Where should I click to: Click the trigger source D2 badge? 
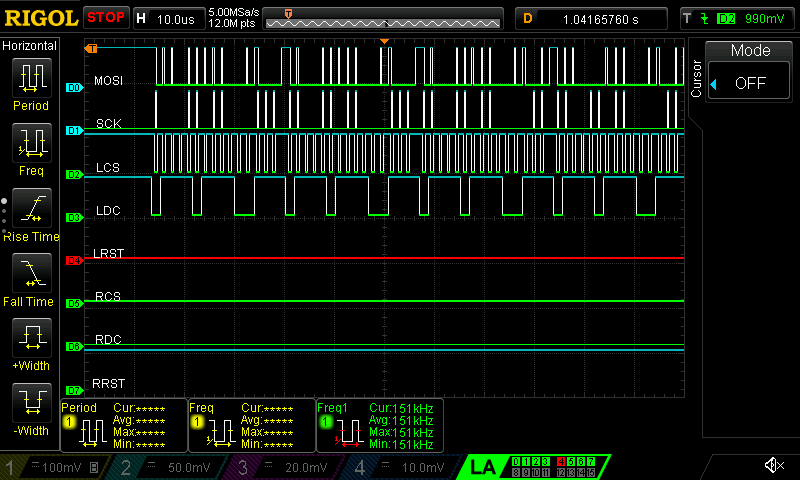click(726, 19)
